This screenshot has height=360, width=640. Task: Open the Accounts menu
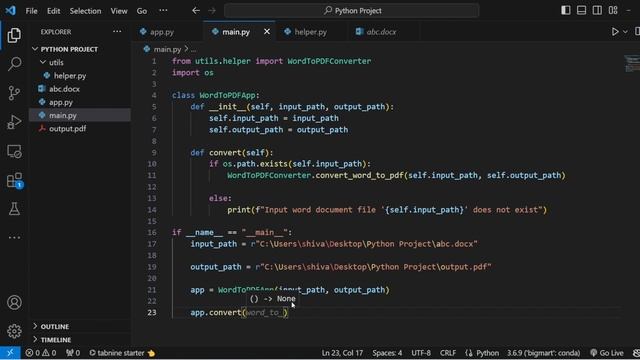tap(14, 302)
